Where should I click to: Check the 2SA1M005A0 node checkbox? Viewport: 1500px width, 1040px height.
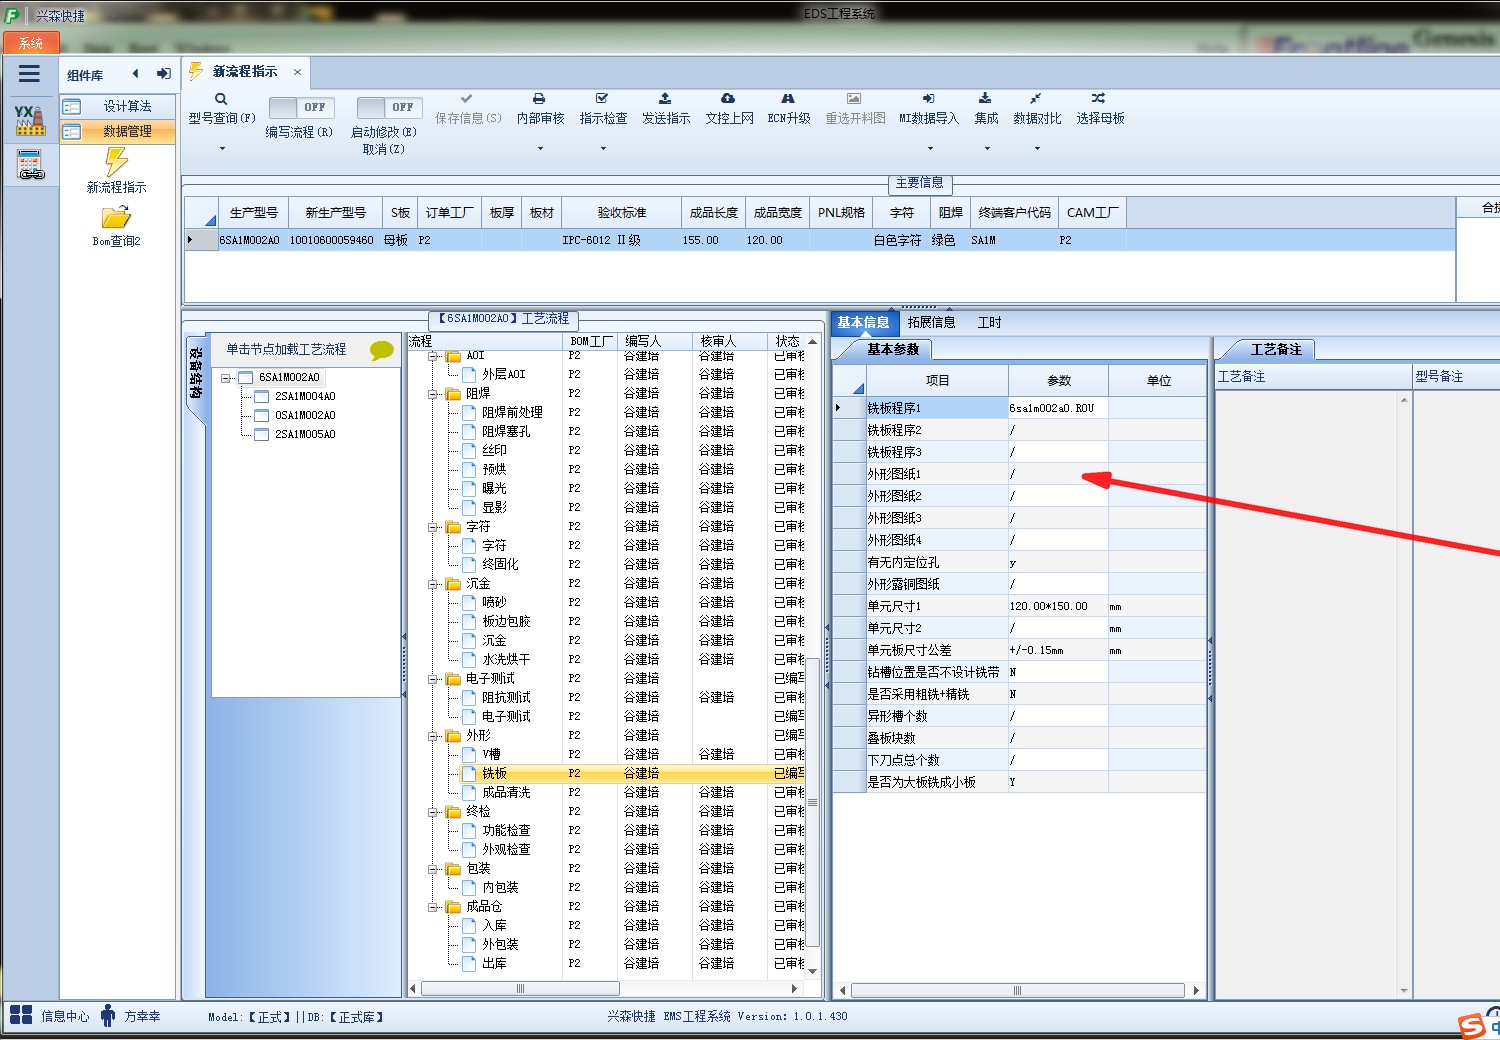tap(262, 434)
